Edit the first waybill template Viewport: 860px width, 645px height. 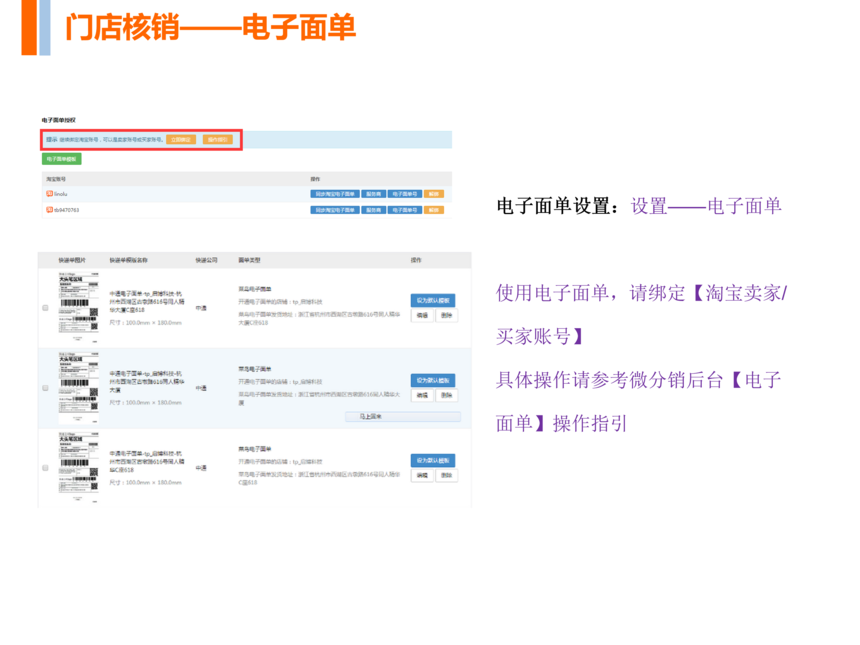coord(421,315)
